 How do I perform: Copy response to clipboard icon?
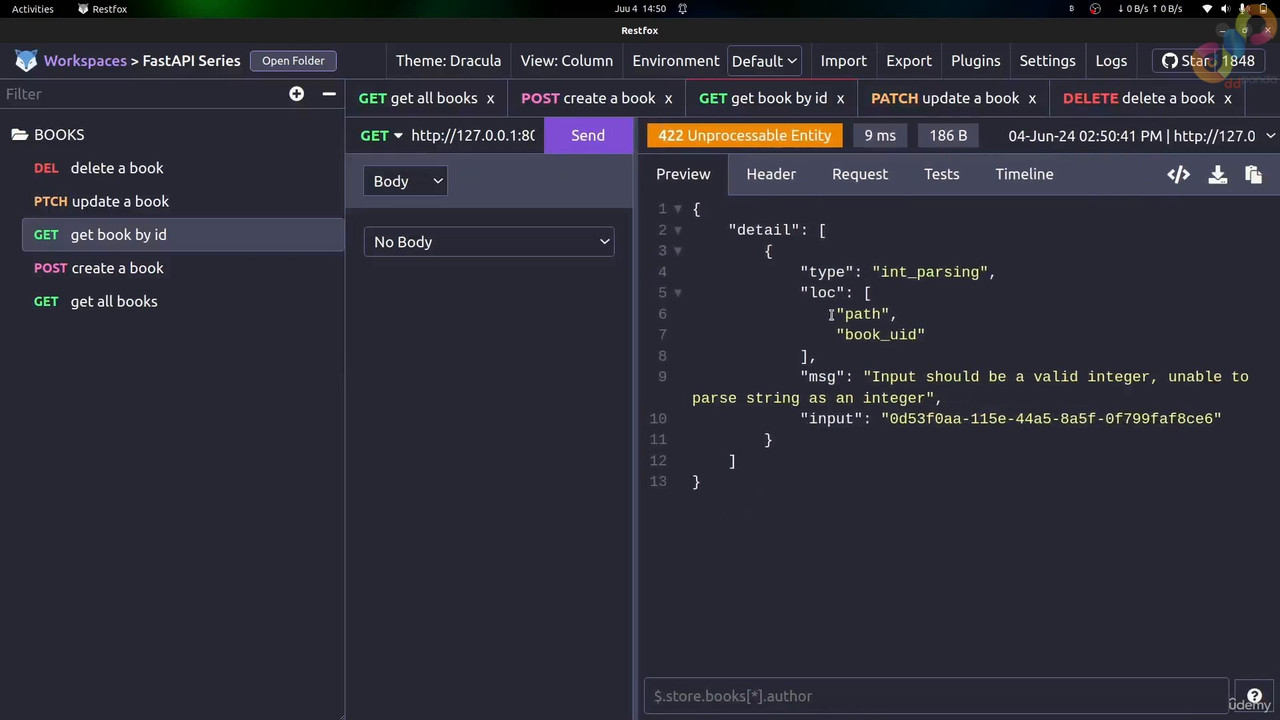(1253, 175)
